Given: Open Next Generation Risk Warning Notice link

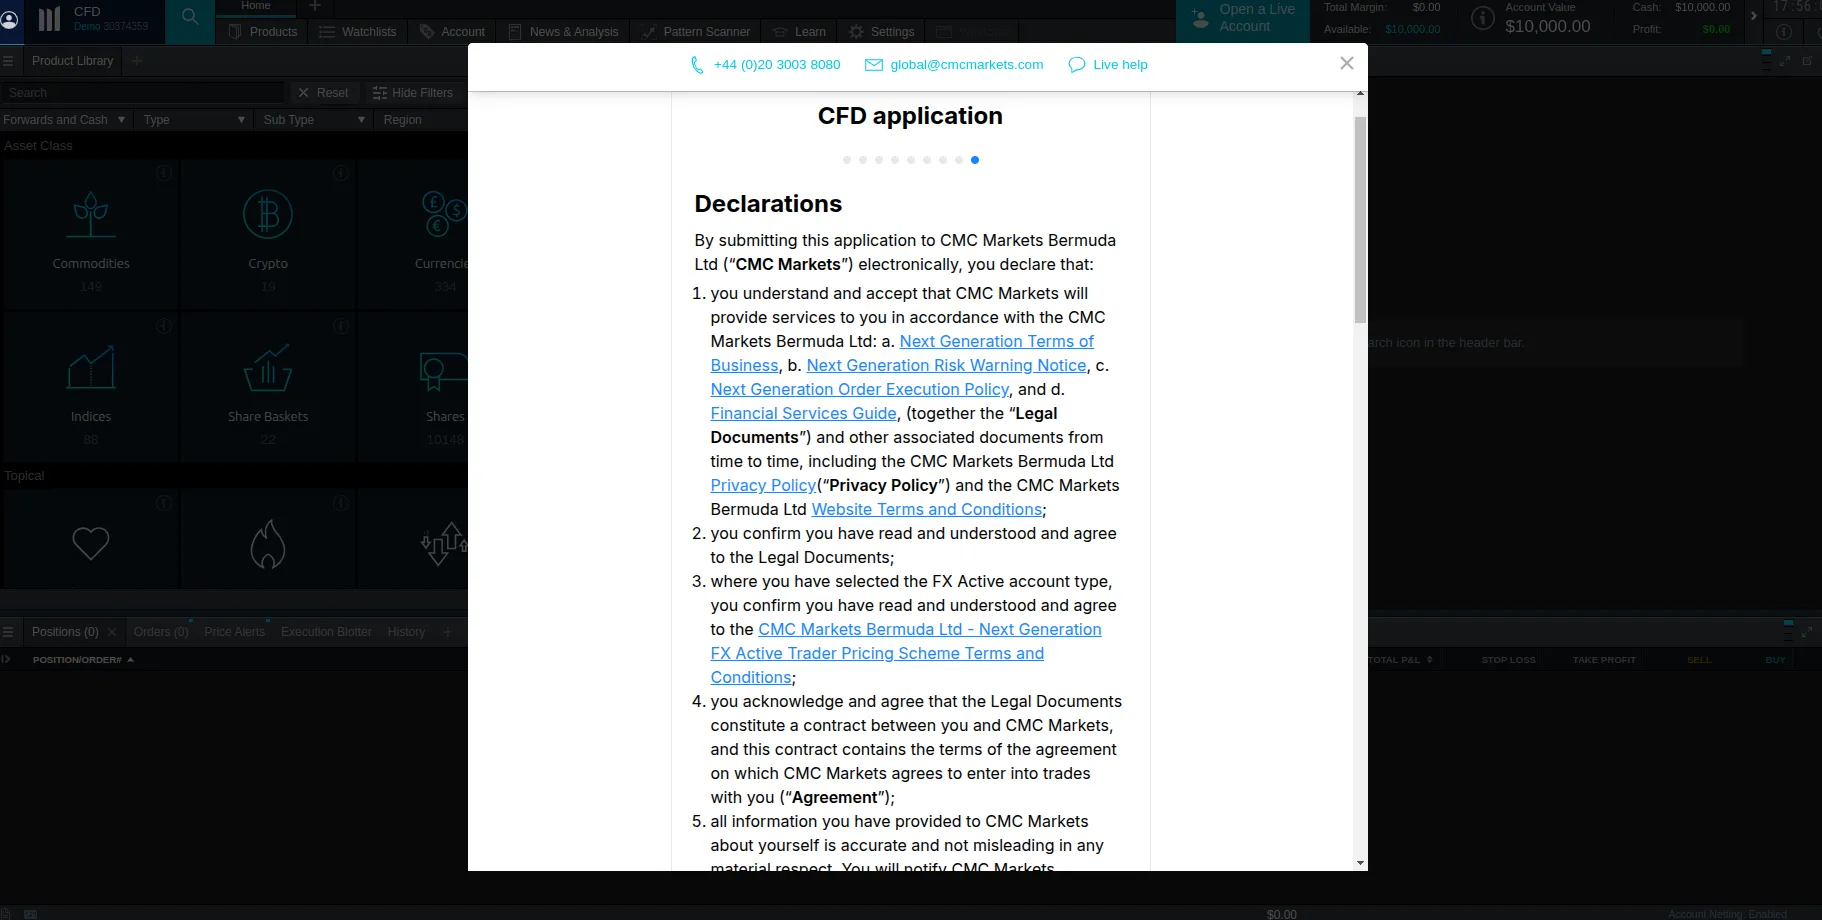Looking at the screenshot, I should (x=946, y=366).
